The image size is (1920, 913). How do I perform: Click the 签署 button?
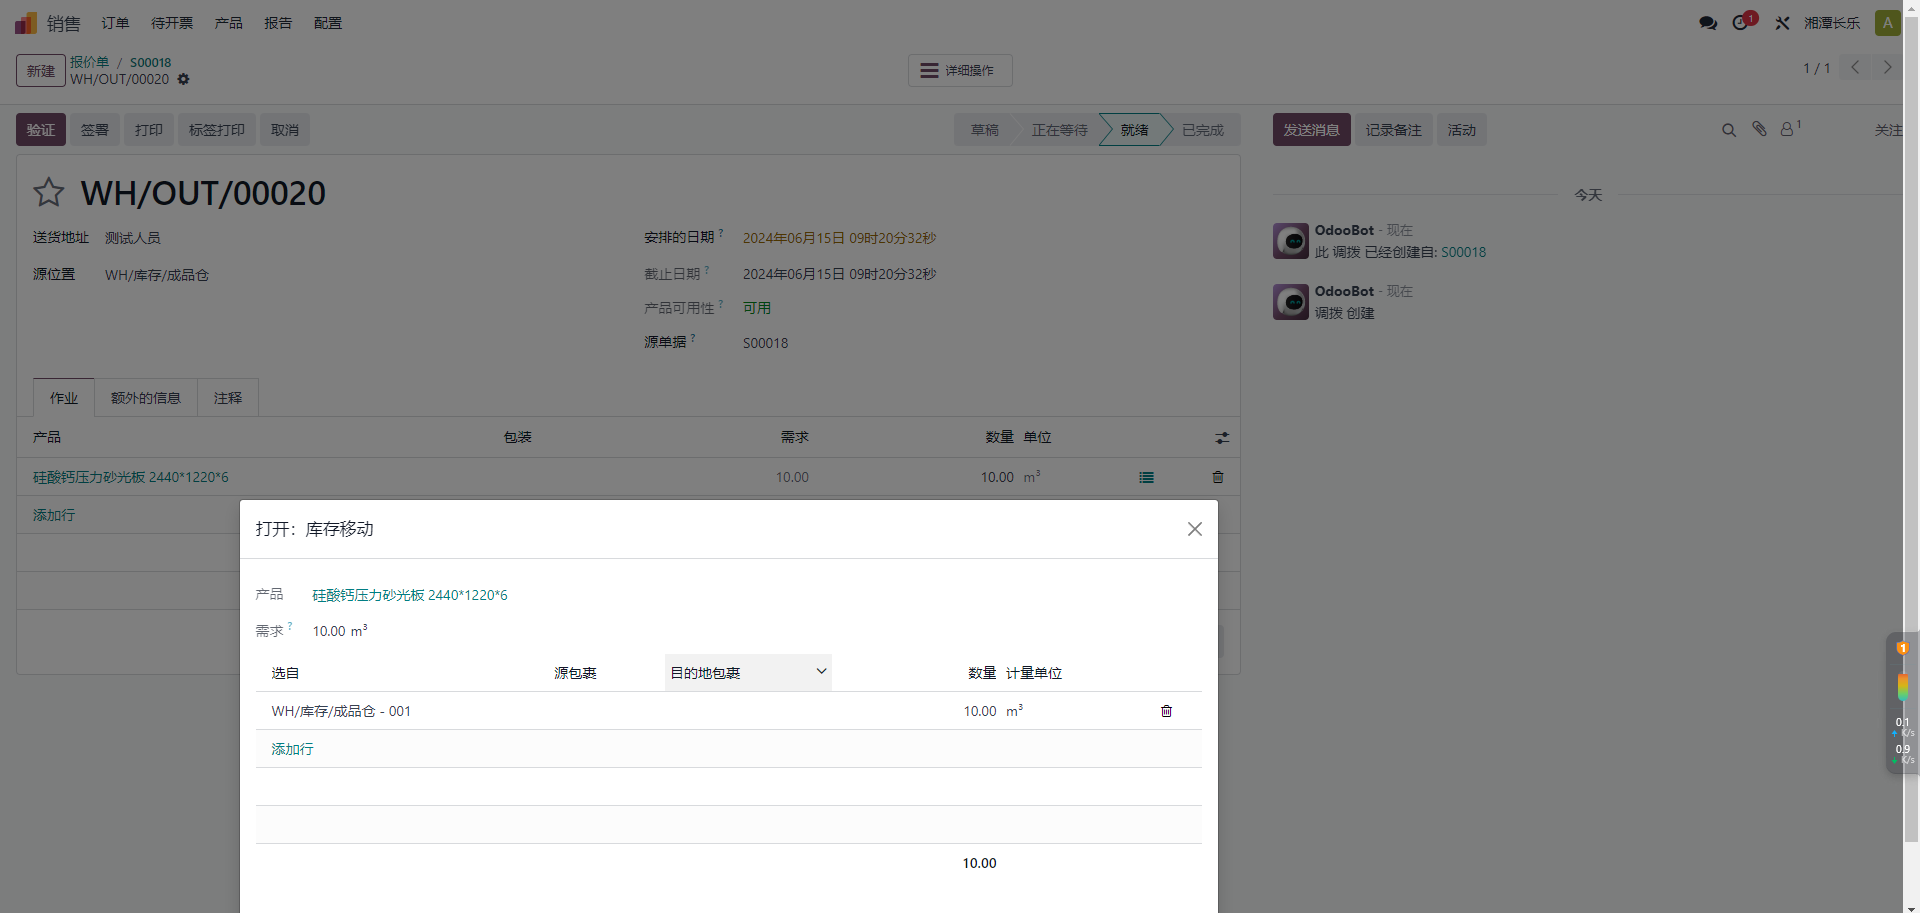click(95, 130)
